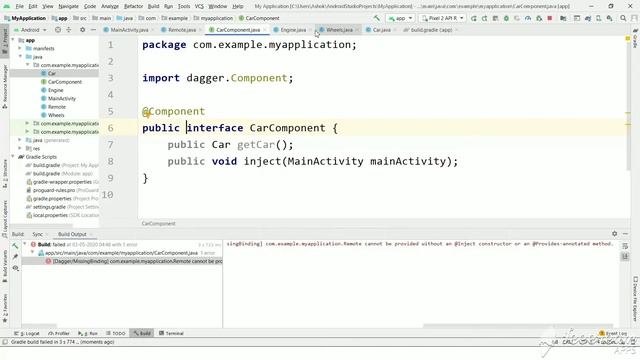Viewport: 640px width, 360px height.
Task: Open the VCS menu
Action: point(199,7)
